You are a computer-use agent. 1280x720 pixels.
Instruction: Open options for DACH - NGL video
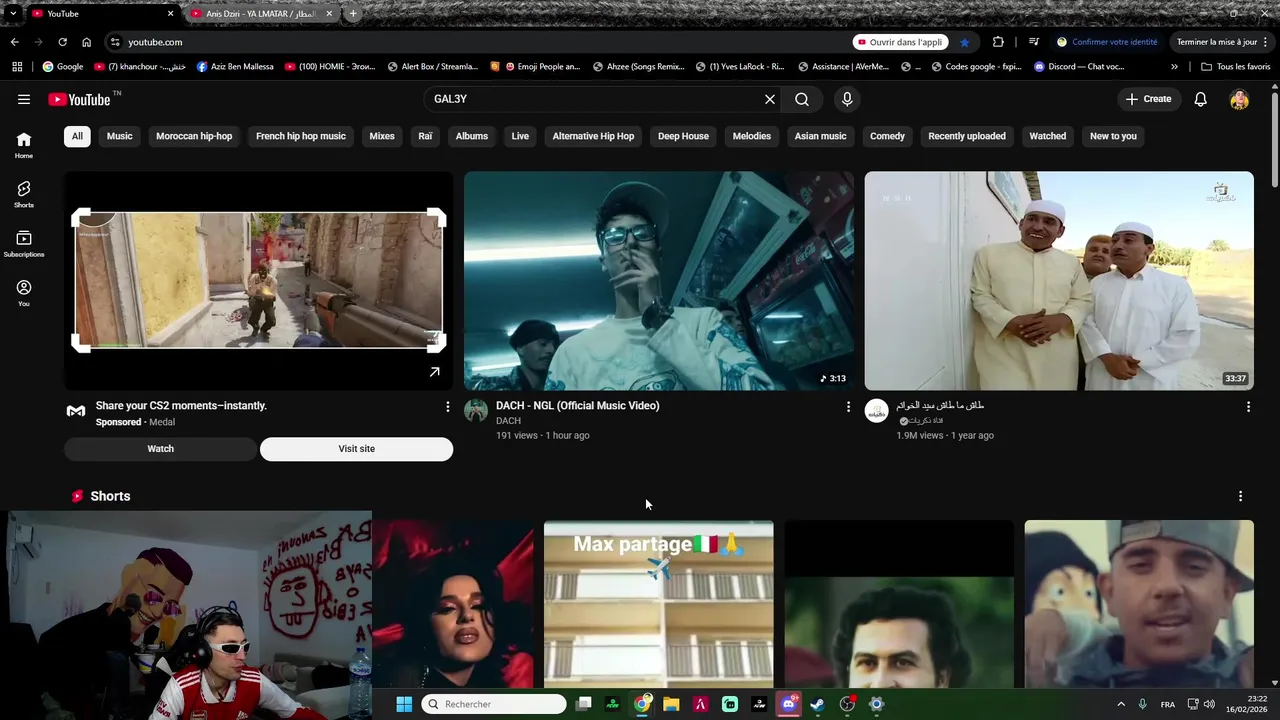848,407
